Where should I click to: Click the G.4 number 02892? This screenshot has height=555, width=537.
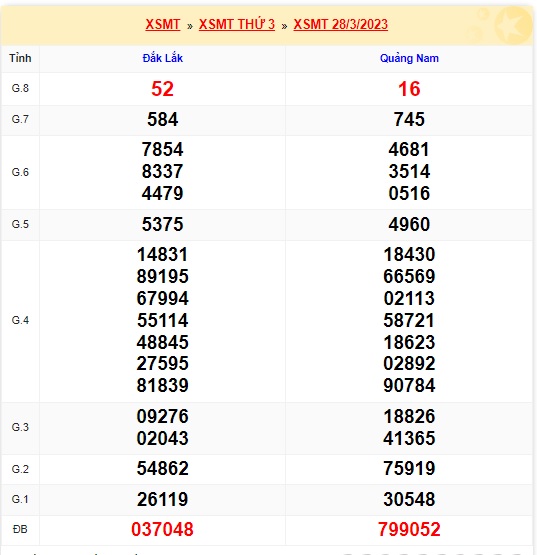[409, 364]
